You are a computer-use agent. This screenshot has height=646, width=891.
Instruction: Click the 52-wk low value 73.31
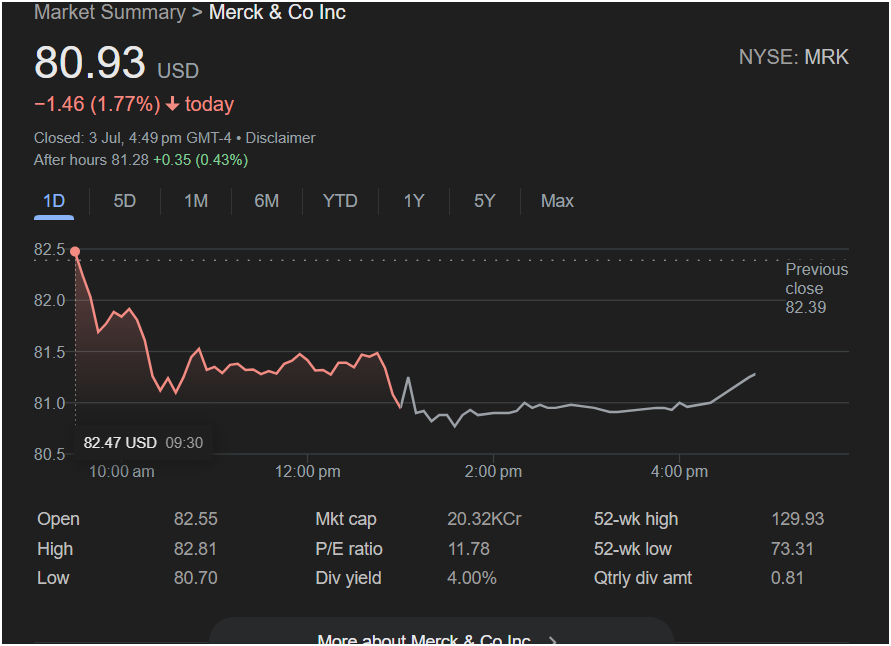click(792, 549)
